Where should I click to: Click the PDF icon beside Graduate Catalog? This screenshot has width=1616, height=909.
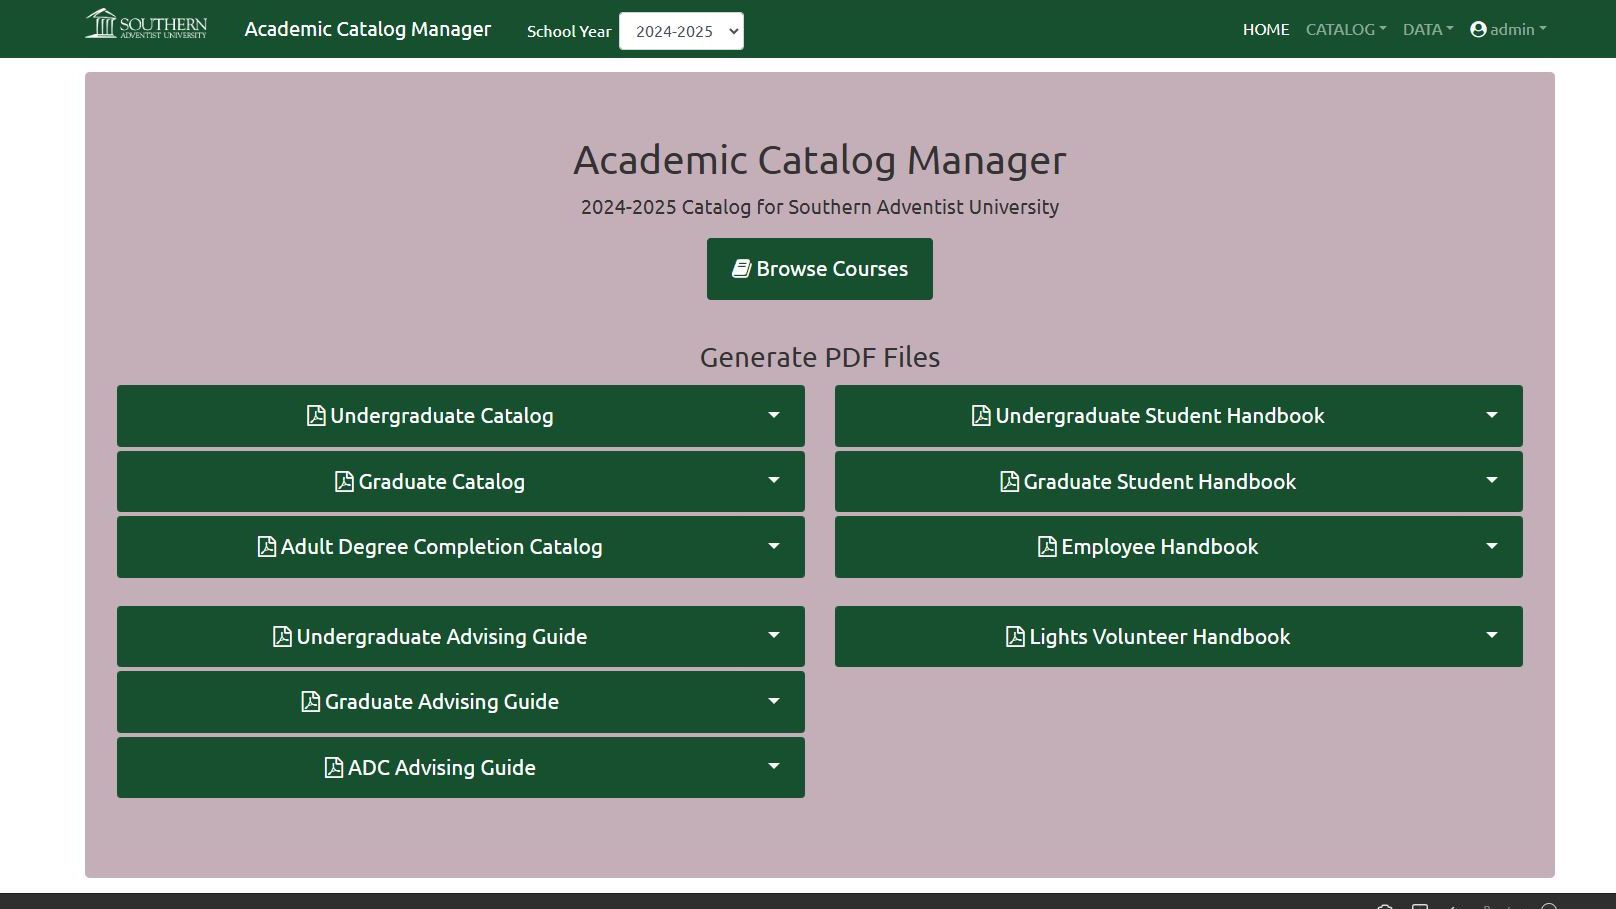[344, 482]
